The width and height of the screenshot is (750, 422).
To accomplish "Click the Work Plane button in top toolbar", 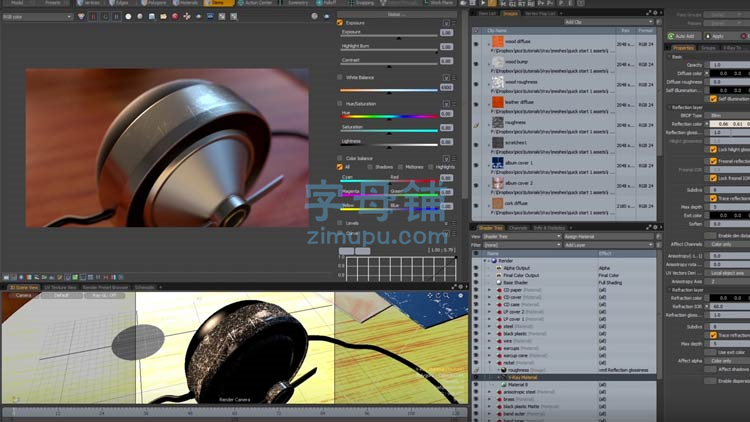I will coord(439,3).
